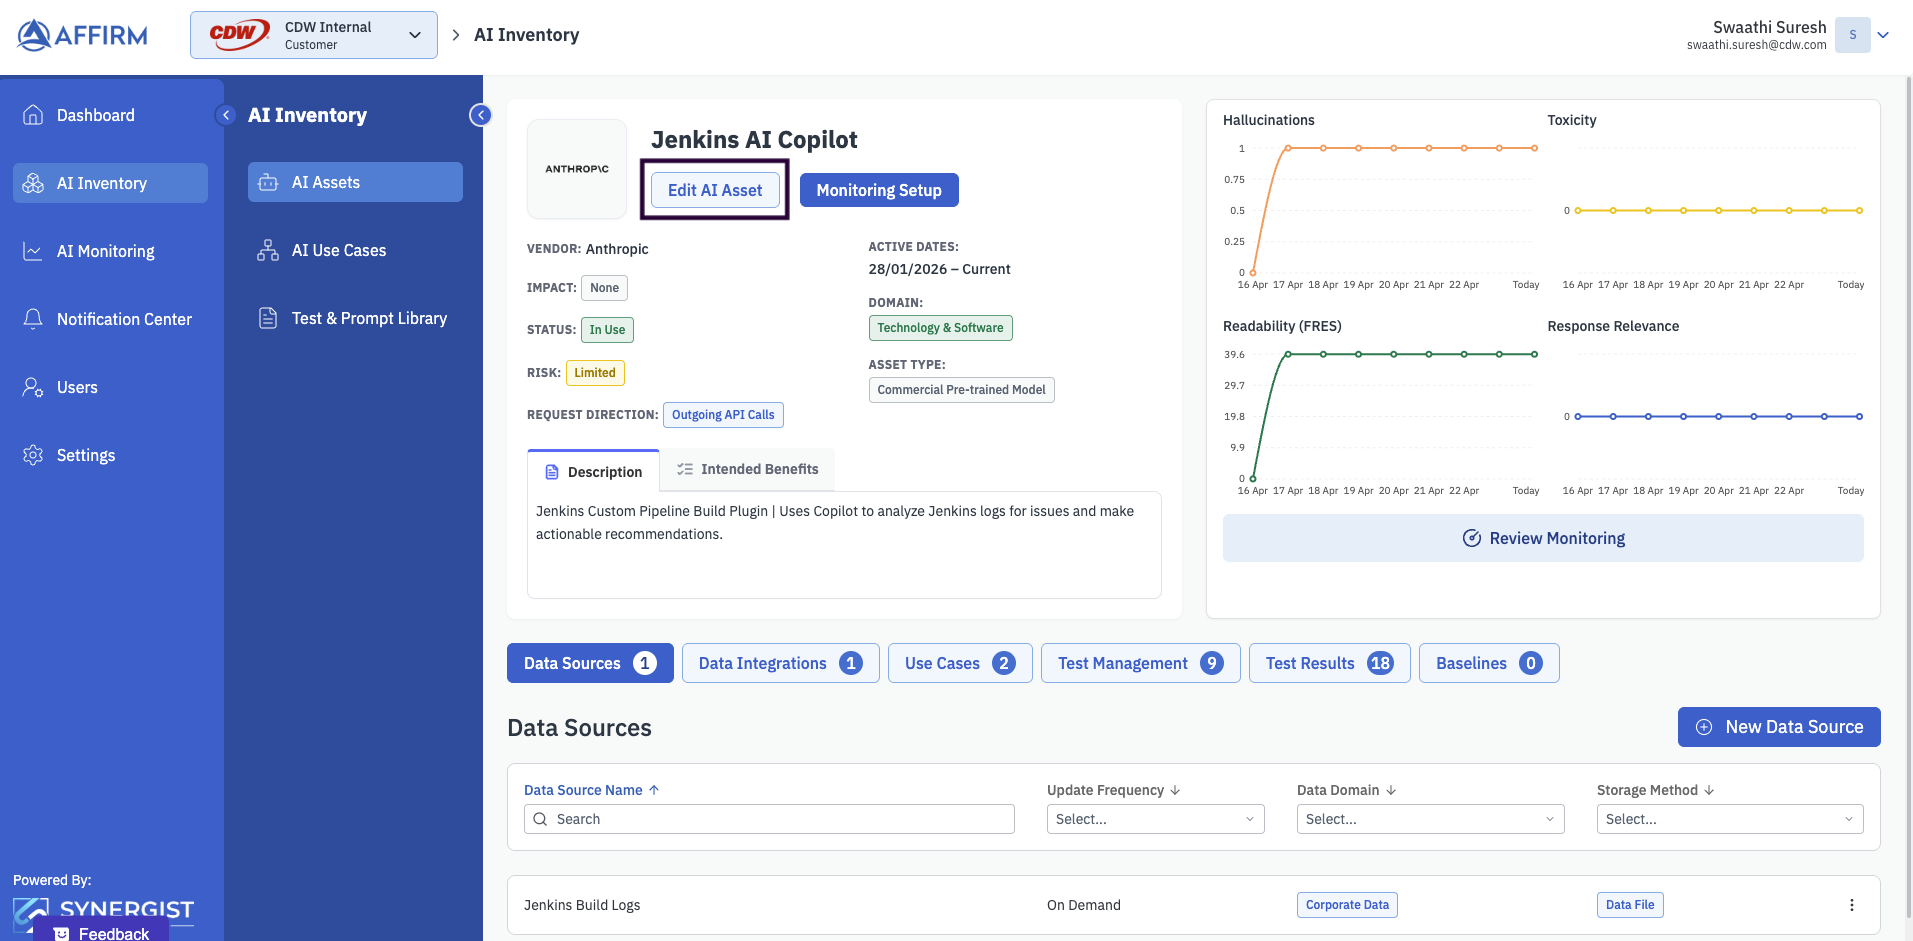Collapse the AI Inventory submenu panel
This screenshot has width=1913, height=941.
(x=481, y=115)
